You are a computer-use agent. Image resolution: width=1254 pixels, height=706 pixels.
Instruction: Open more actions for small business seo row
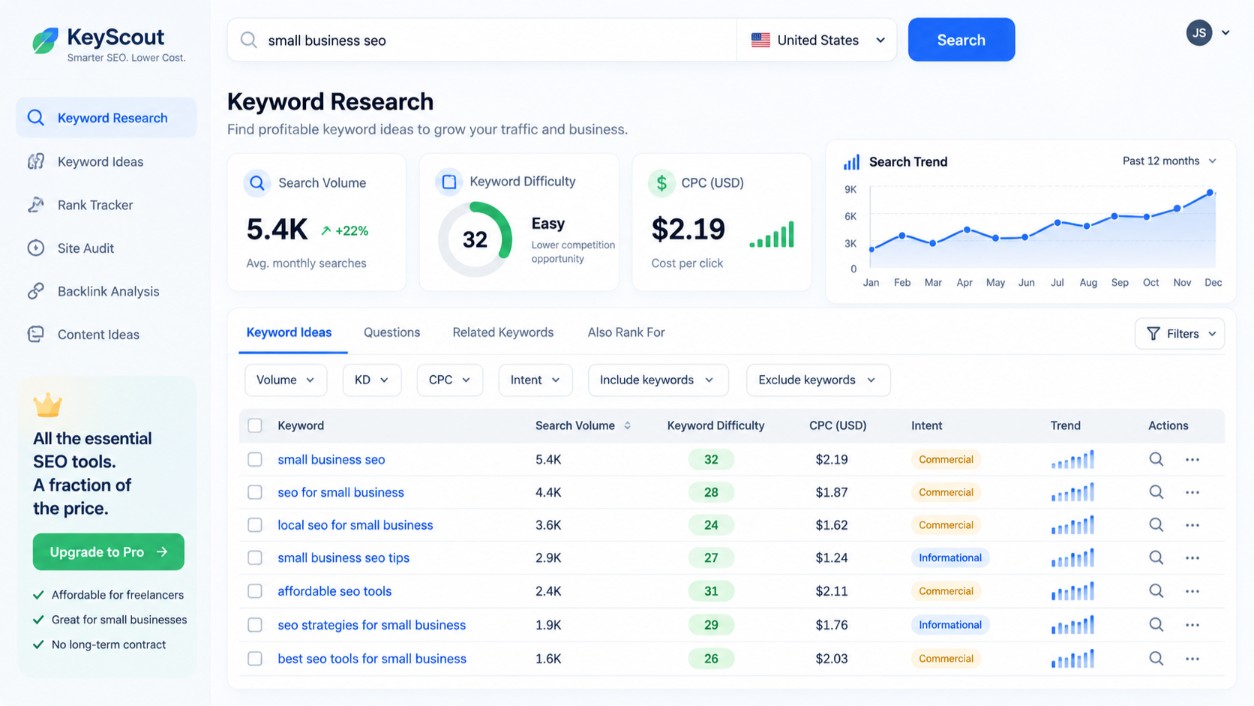[x=1192, y=459]
